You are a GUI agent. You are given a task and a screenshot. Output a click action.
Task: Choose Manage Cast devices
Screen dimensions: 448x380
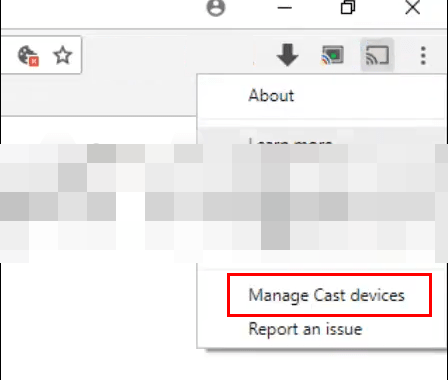coord(327,295)
